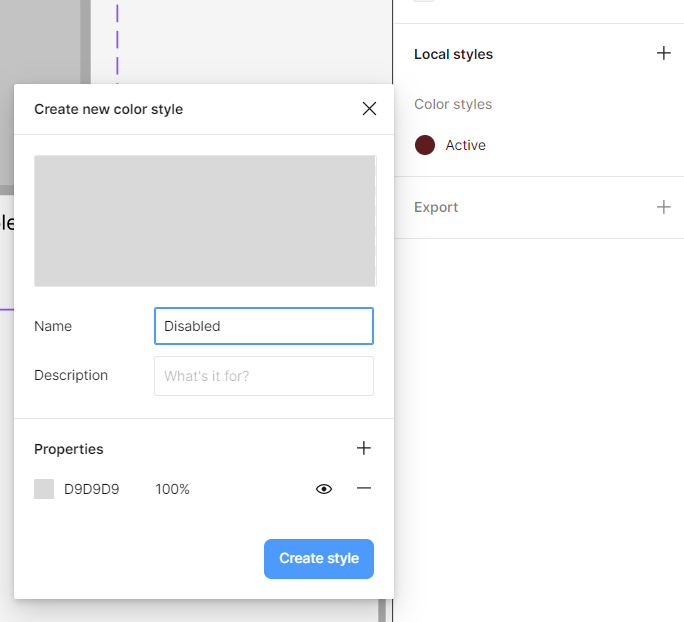Image resolution: width=684 pixels, height=622 pixels.
Task: Click the Create new color style title
Action: click(x=109, y=109)
